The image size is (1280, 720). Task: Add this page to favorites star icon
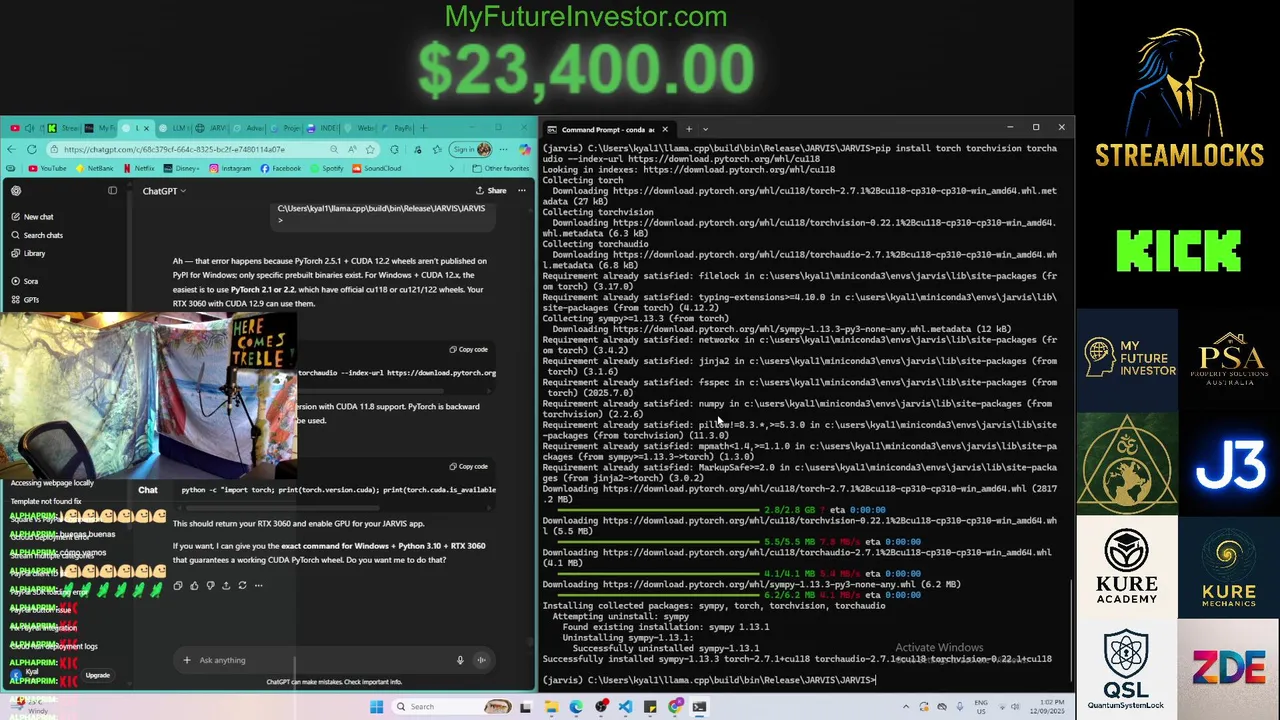tap(370, 149)
